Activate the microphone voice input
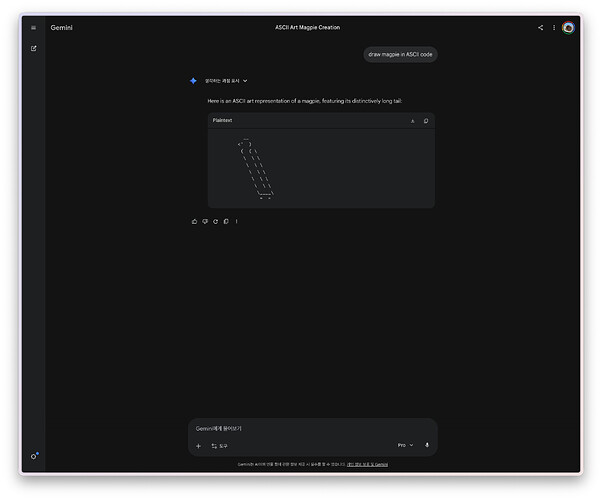This screenshot has width=601, height=500. [427, 445]
